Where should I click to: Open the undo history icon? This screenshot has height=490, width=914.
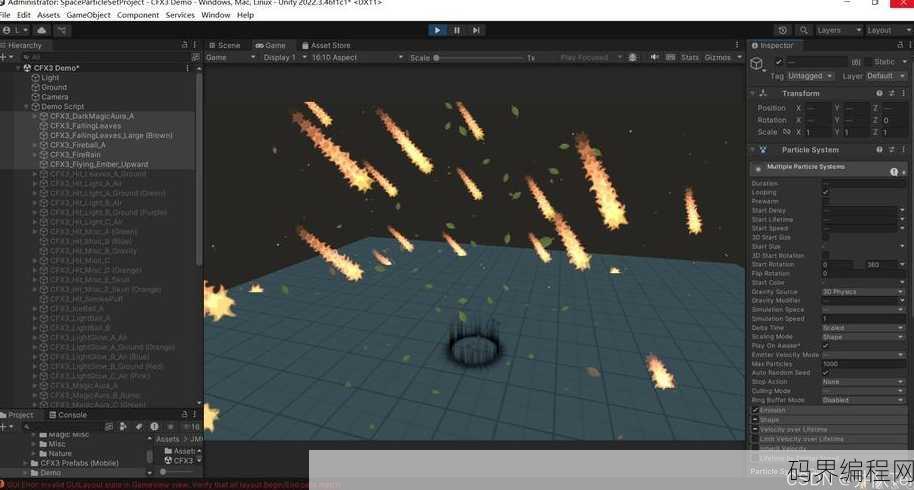click(783, 30)
